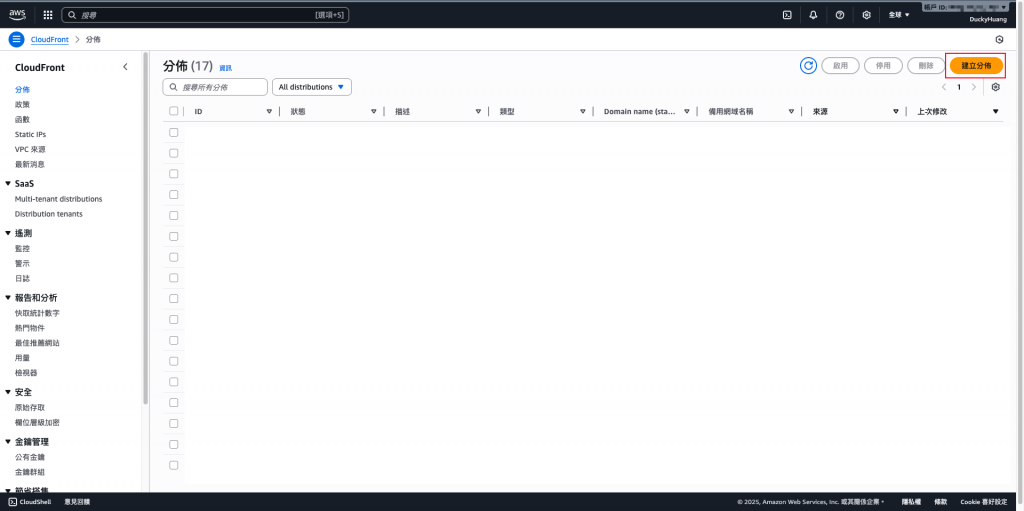
Task: Tick the fifth row checkbox
Action: point(173,215)
